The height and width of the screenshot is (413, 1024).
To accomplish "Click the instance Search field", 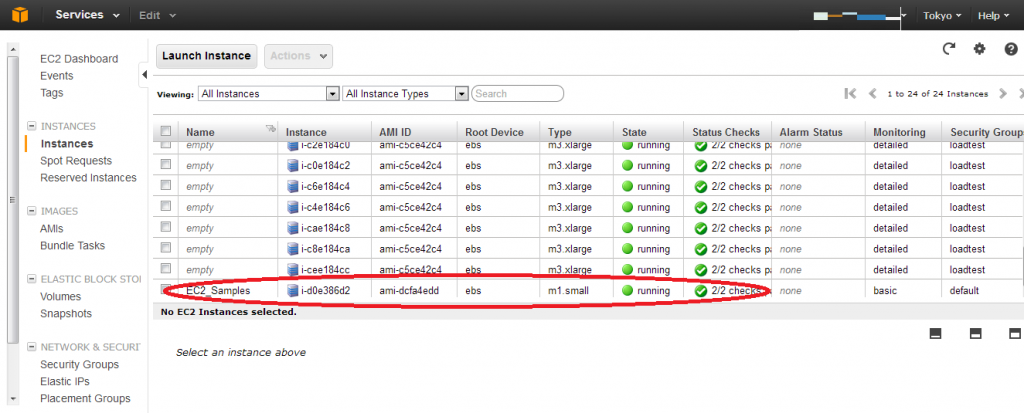I will (x=518, y=93).
